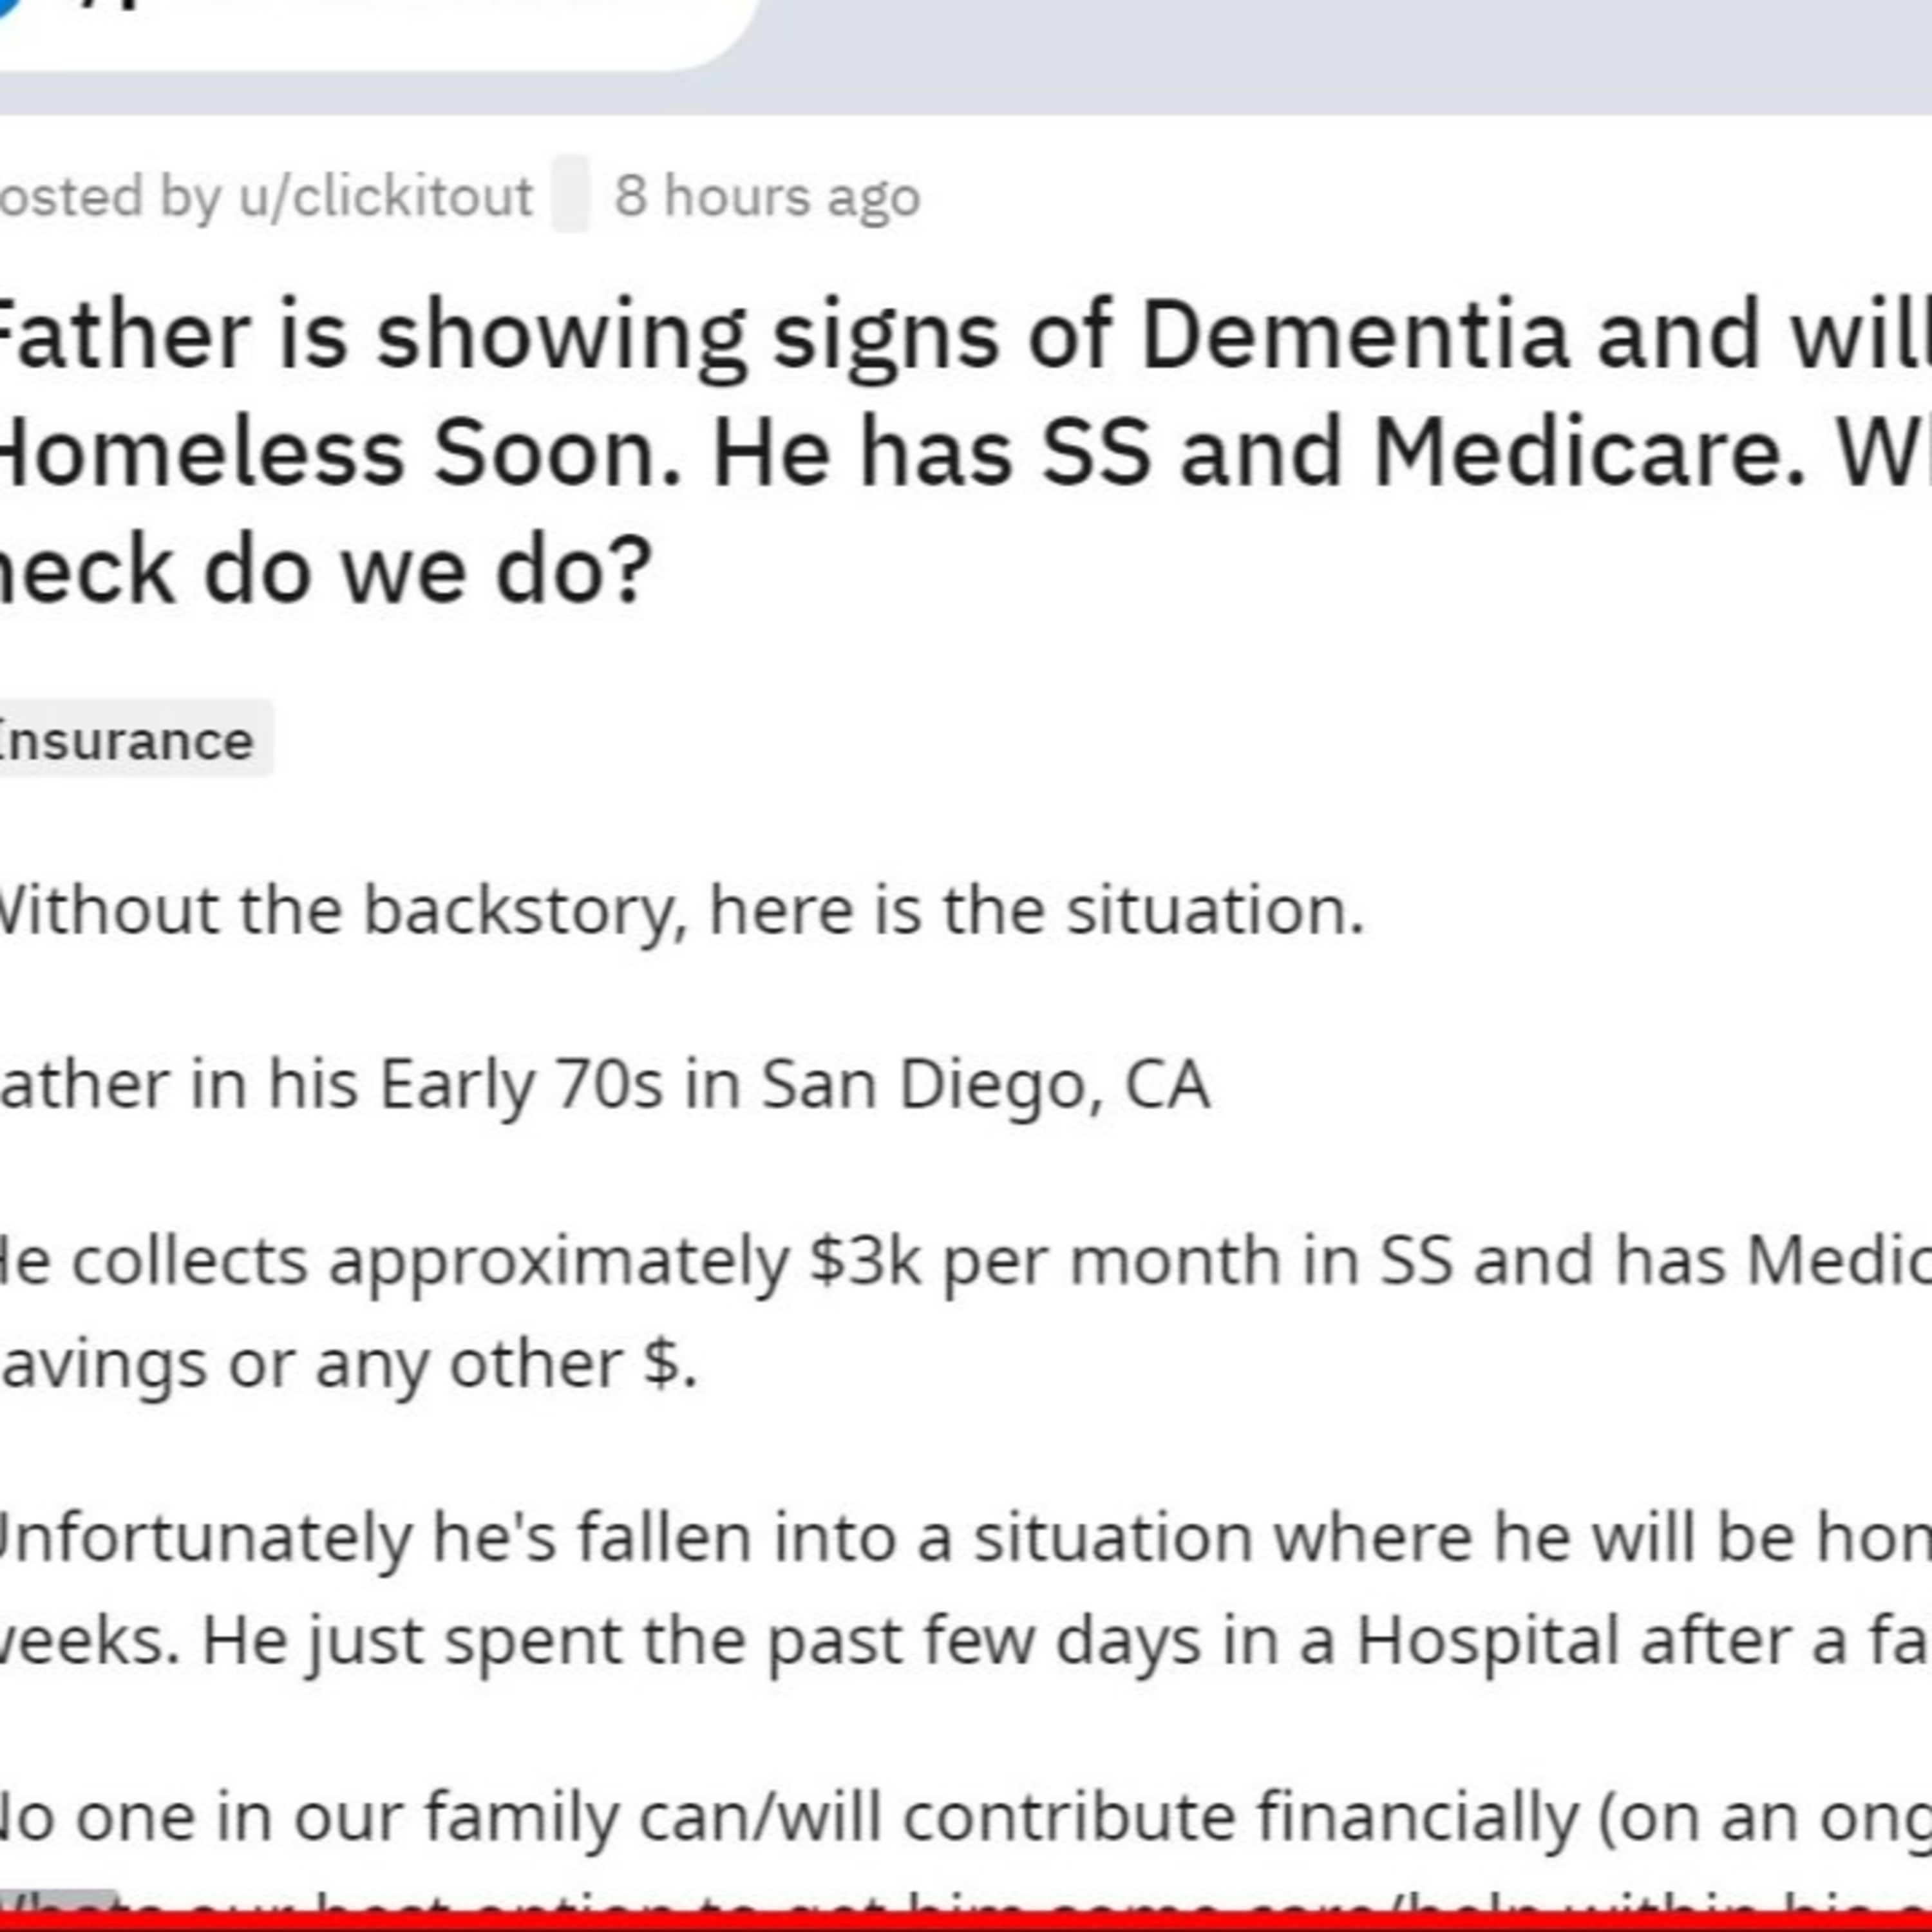Open the u/clickitout user profile link
1932x1932 pixels.
point(385,196)
